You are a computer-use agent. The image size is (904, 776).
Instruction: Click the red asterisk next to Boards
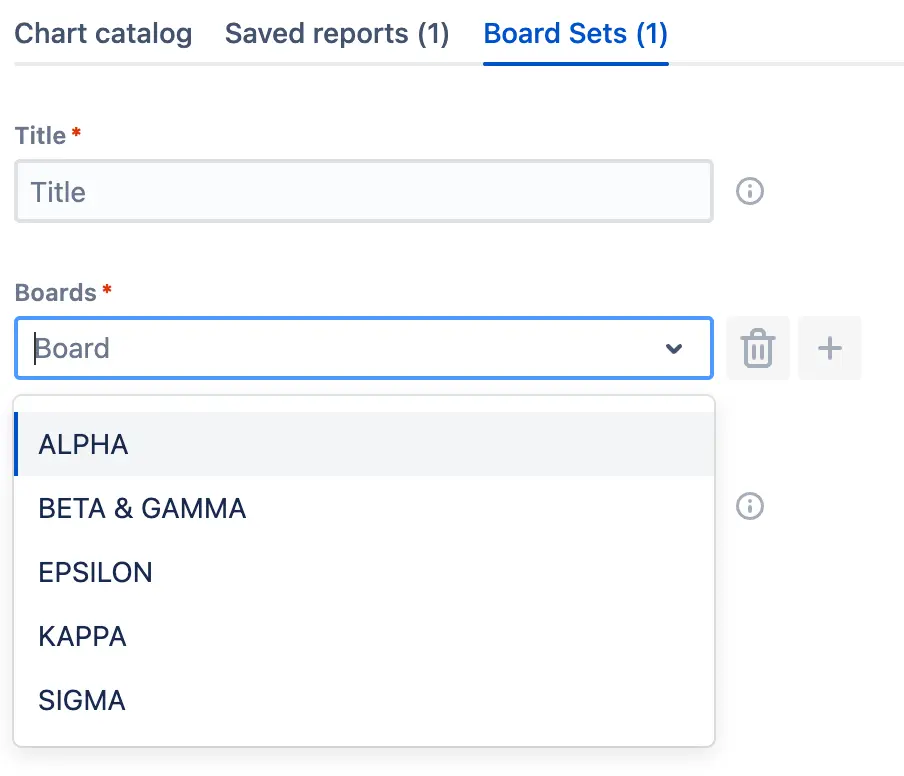tap(107, 289)
